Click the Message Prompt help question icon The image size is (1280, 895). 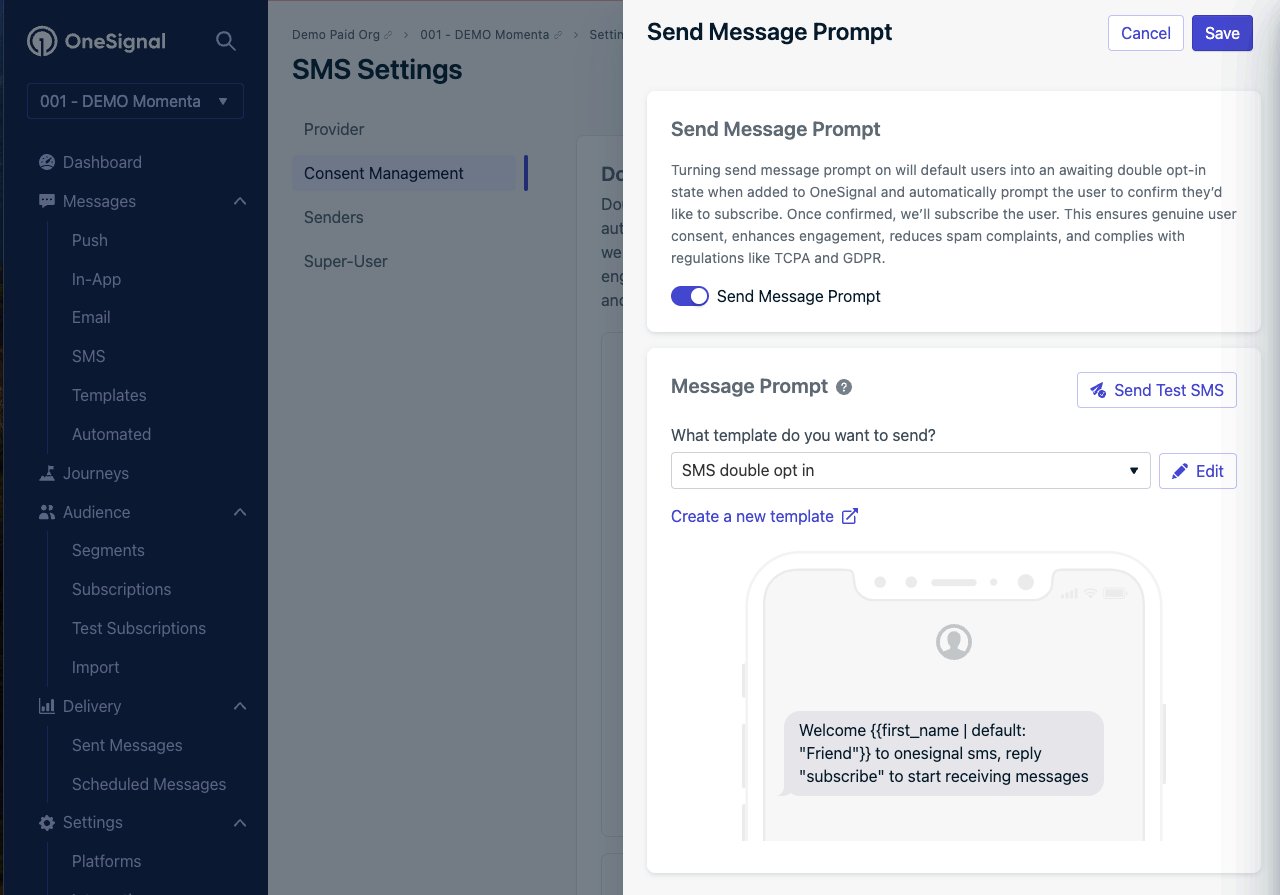coord(844,387)
